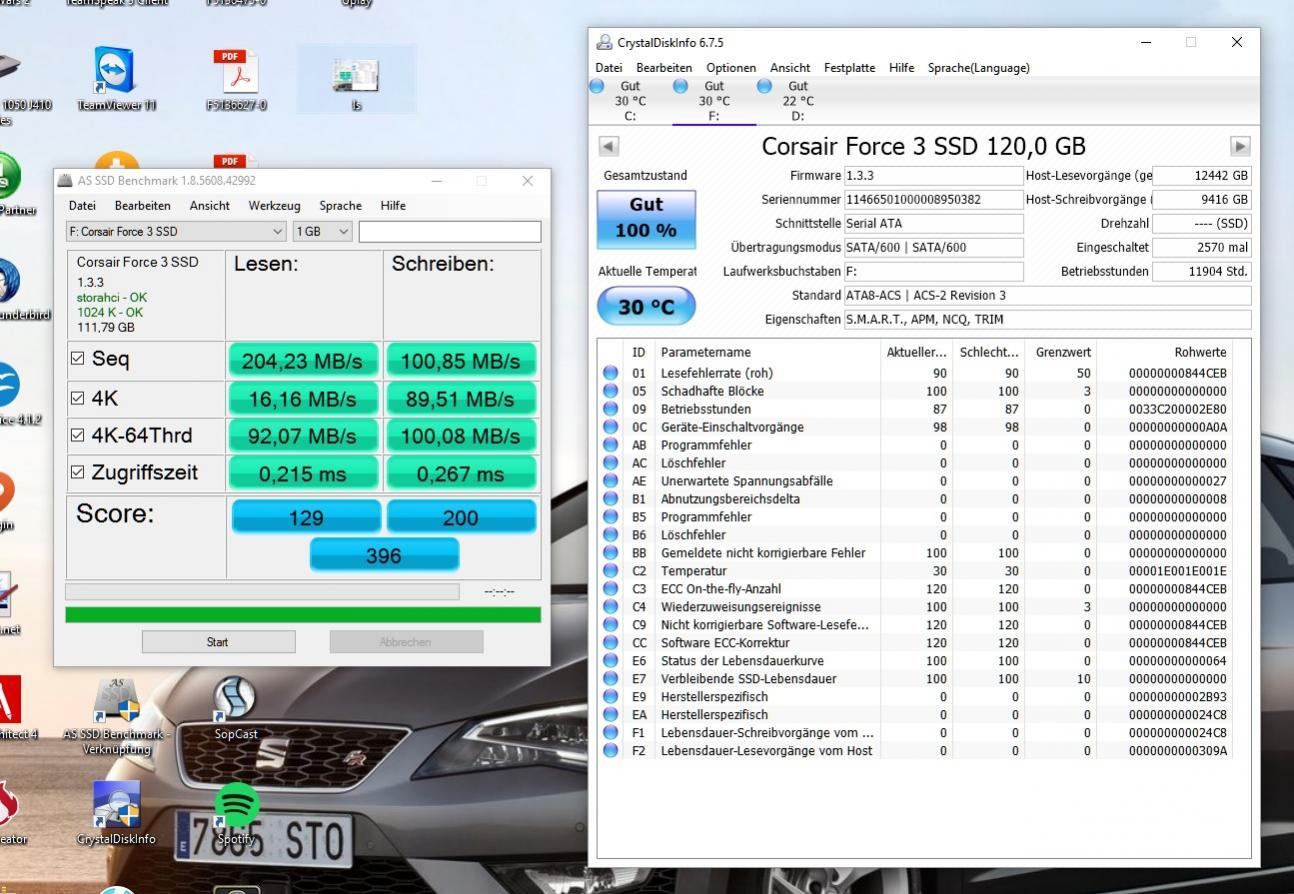The height and width of the screenshot is (894, 1294).
Task: Click the Grenzwert column header
Action: coord(1062,352)
